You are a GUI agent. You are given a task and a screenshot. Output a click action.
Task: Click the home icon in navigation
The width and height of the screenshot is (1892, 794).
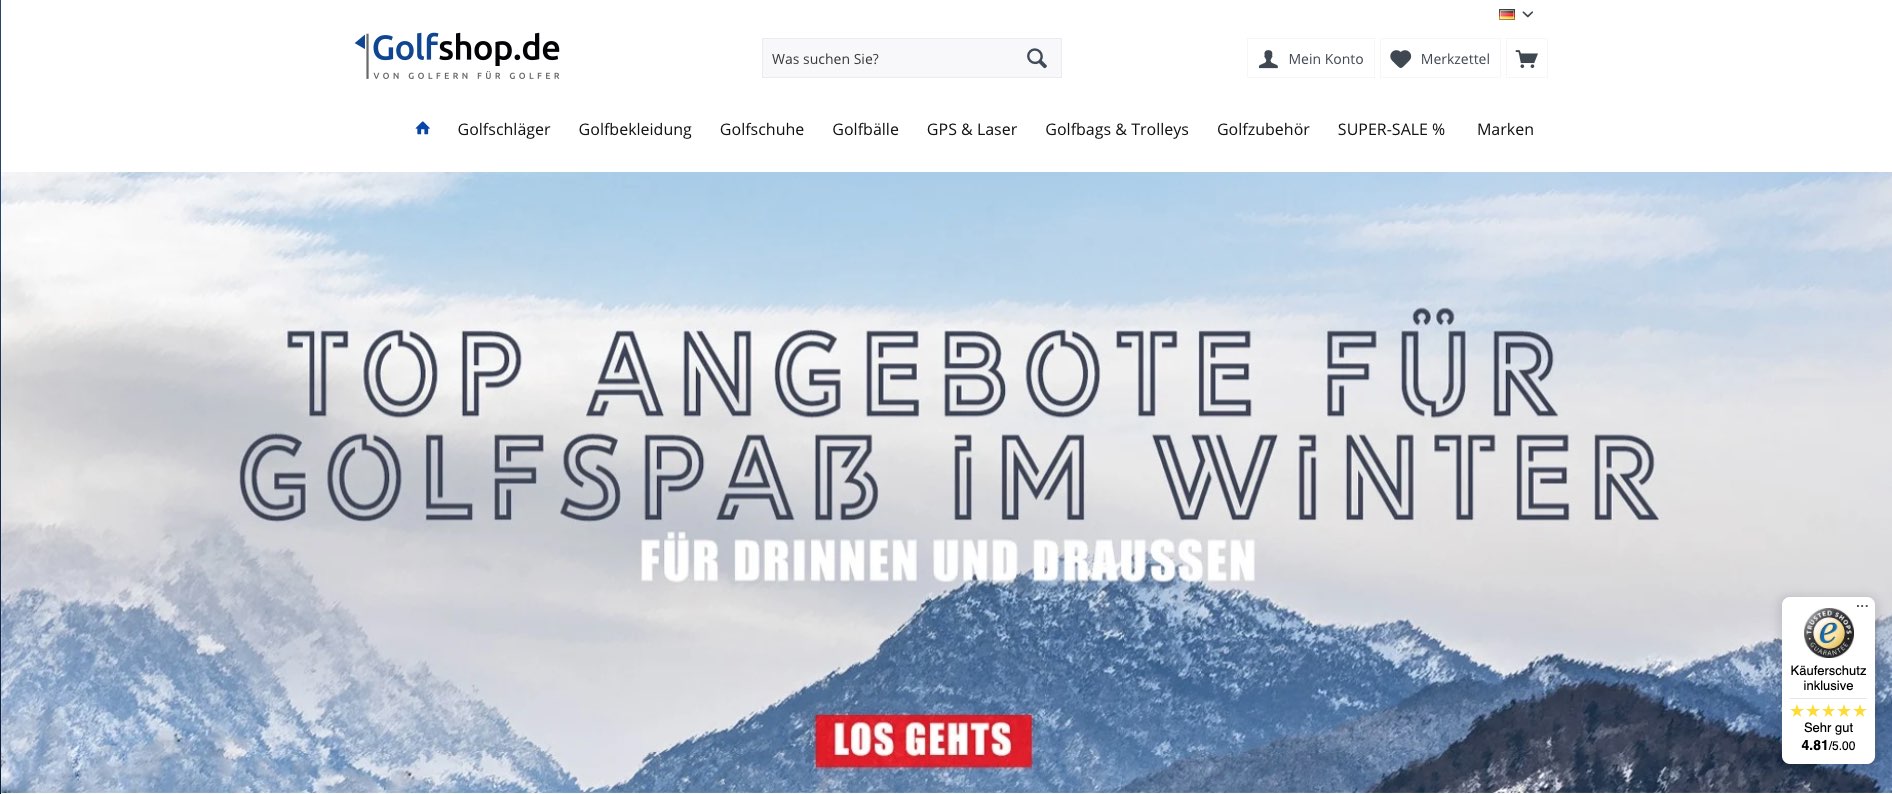tap(423, 128)
